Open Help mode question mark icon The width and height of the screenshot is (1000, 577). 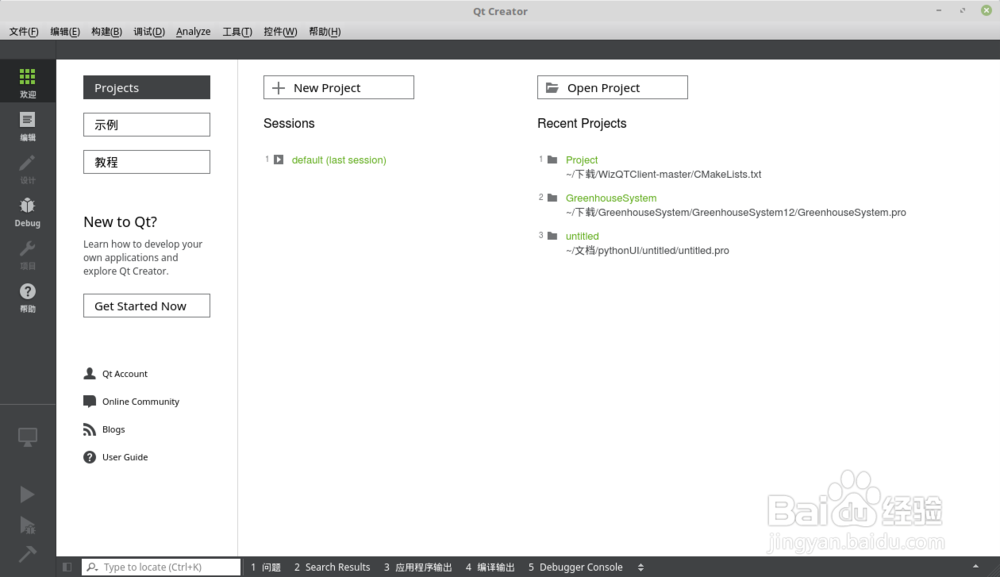27,291
